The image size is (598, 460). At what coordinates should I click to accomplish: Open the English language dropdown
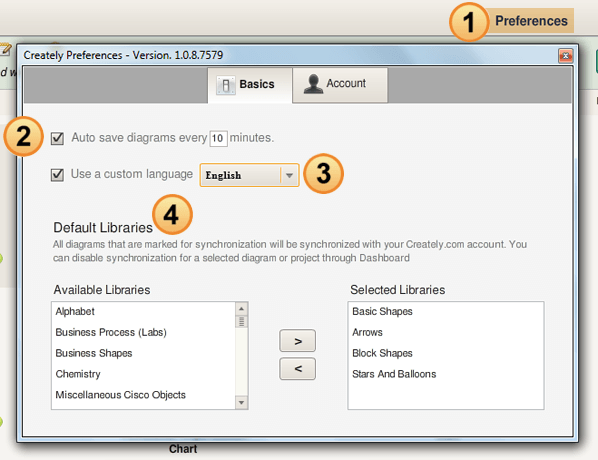click(x=249, y=175)
